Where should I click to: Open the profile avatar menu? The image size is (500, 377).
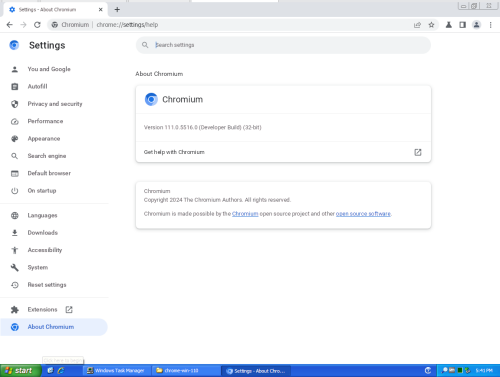(477, 25)
